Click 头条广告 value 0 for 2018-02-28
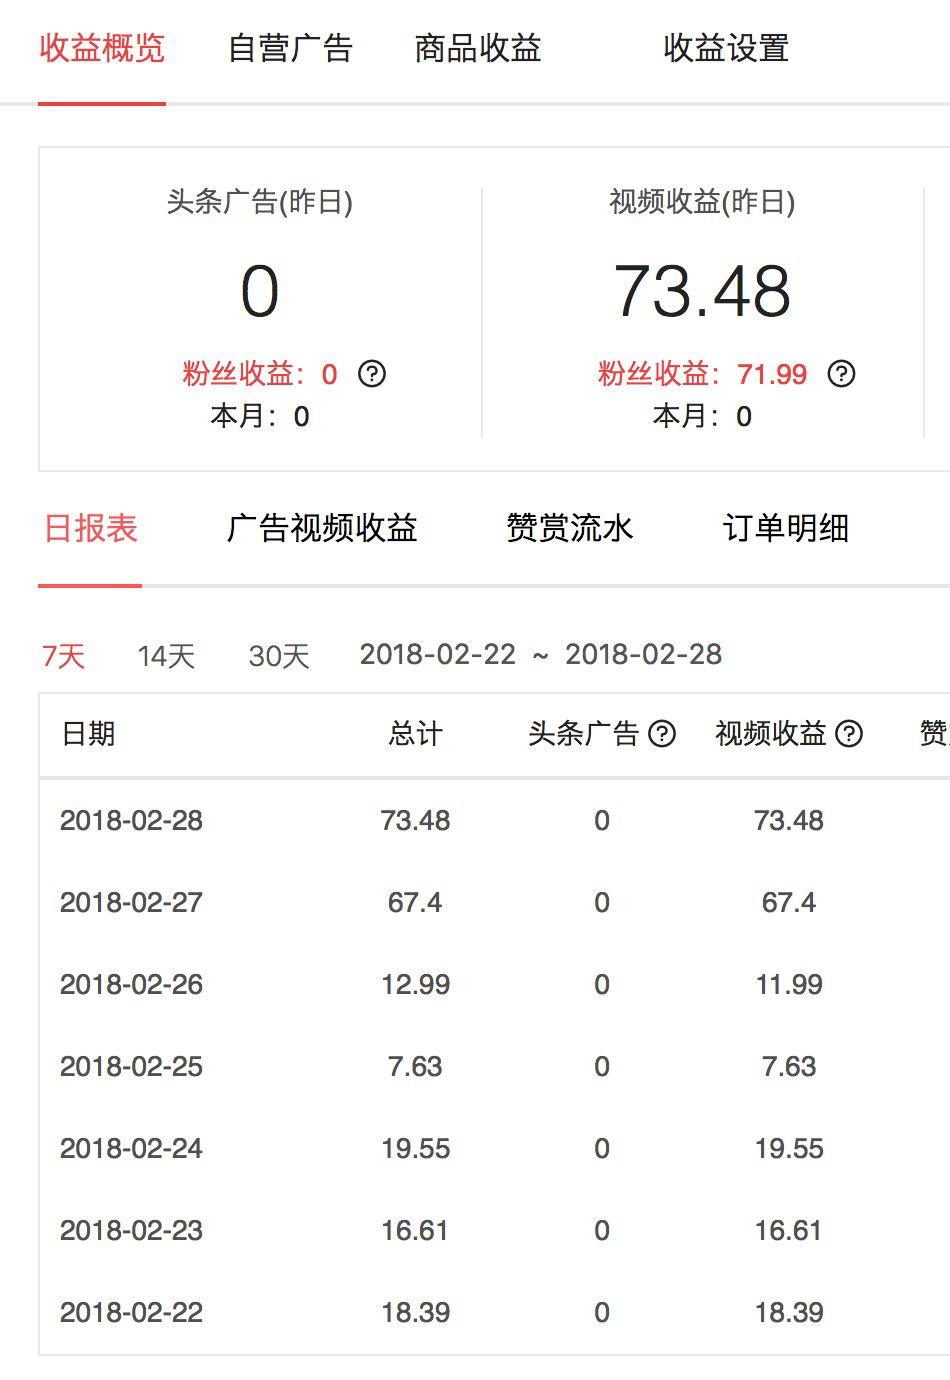Screen dimensions: 950x1380 coord(602,821)
